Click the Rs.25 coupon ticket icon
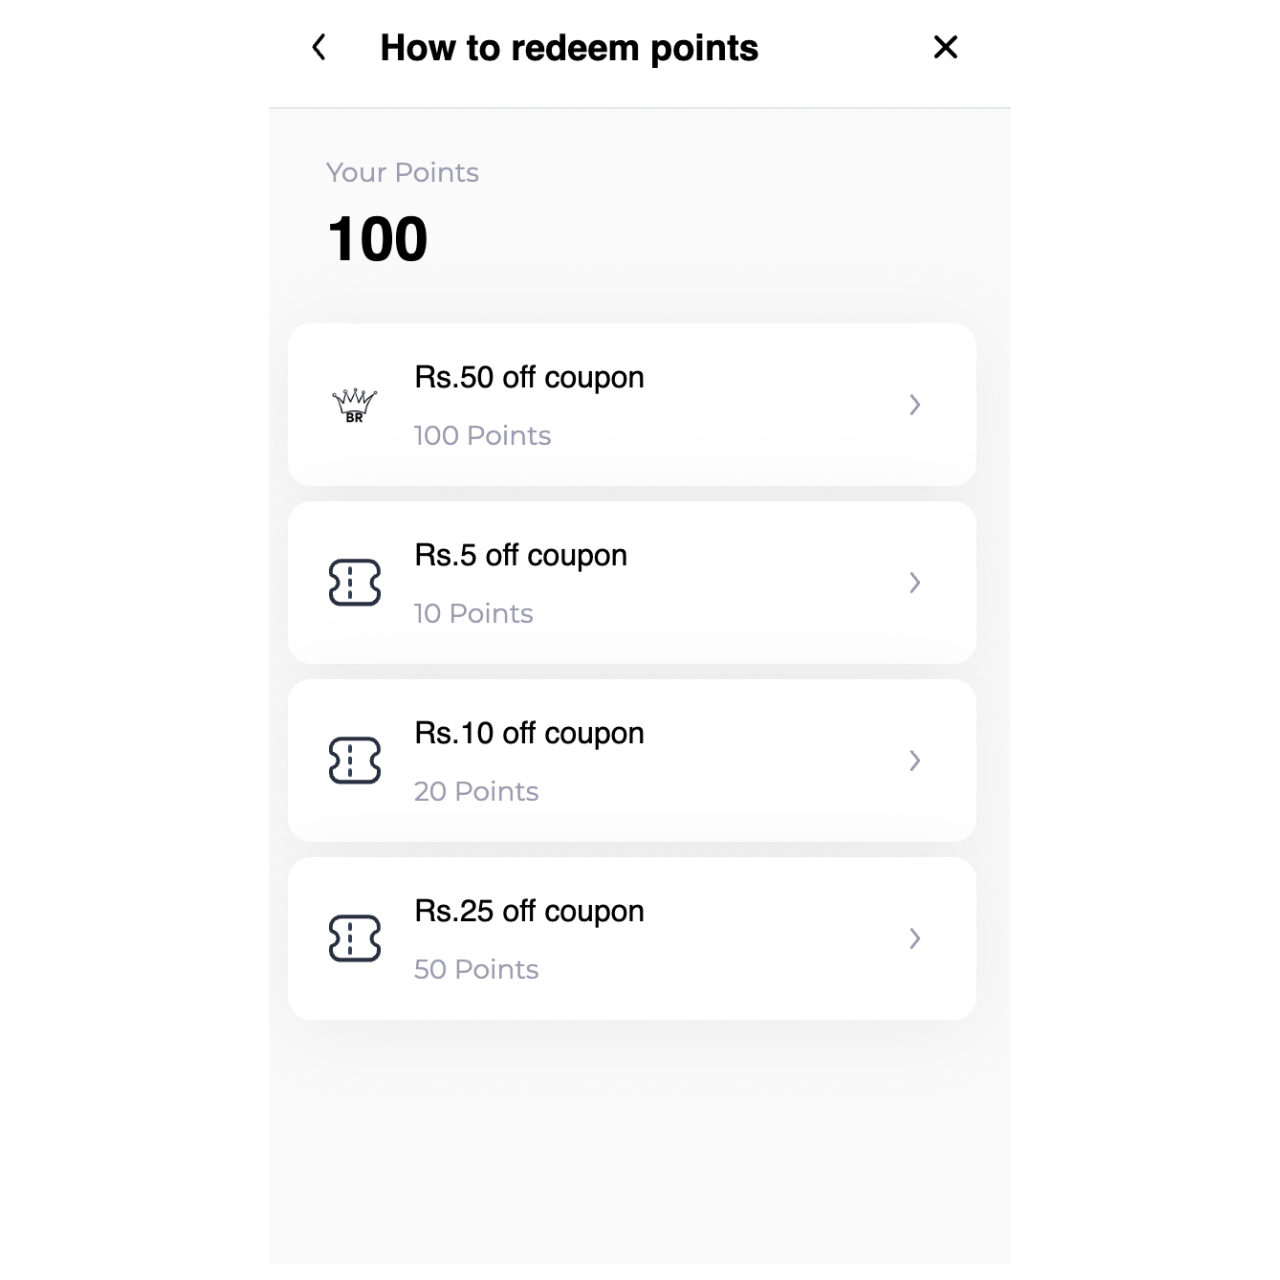Screen dimensions: 1280x1280 [x=355, y=939]
